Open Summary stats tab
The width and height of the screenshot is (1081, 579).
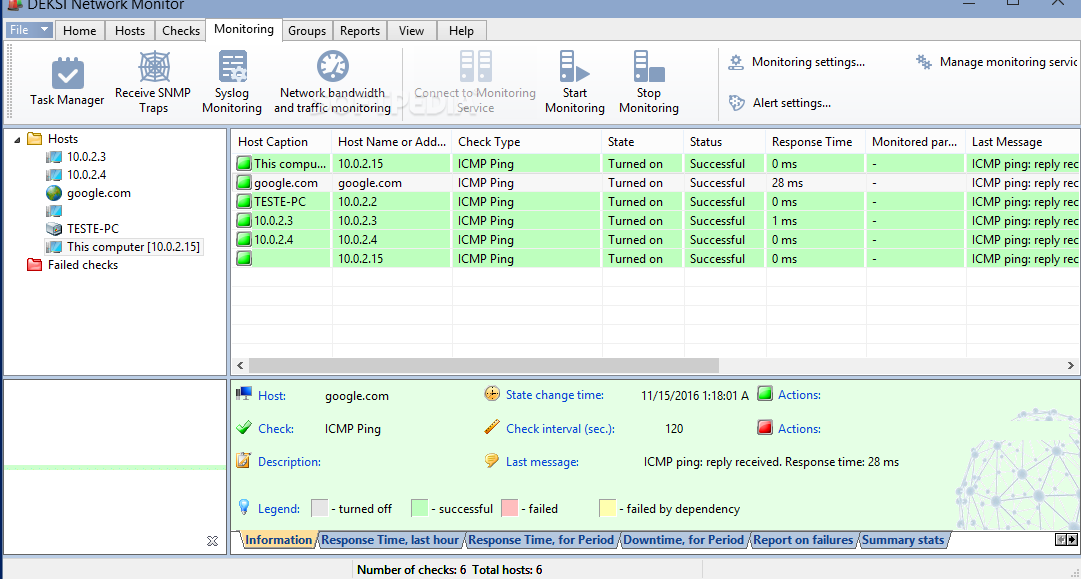click(x=902, y=540)
